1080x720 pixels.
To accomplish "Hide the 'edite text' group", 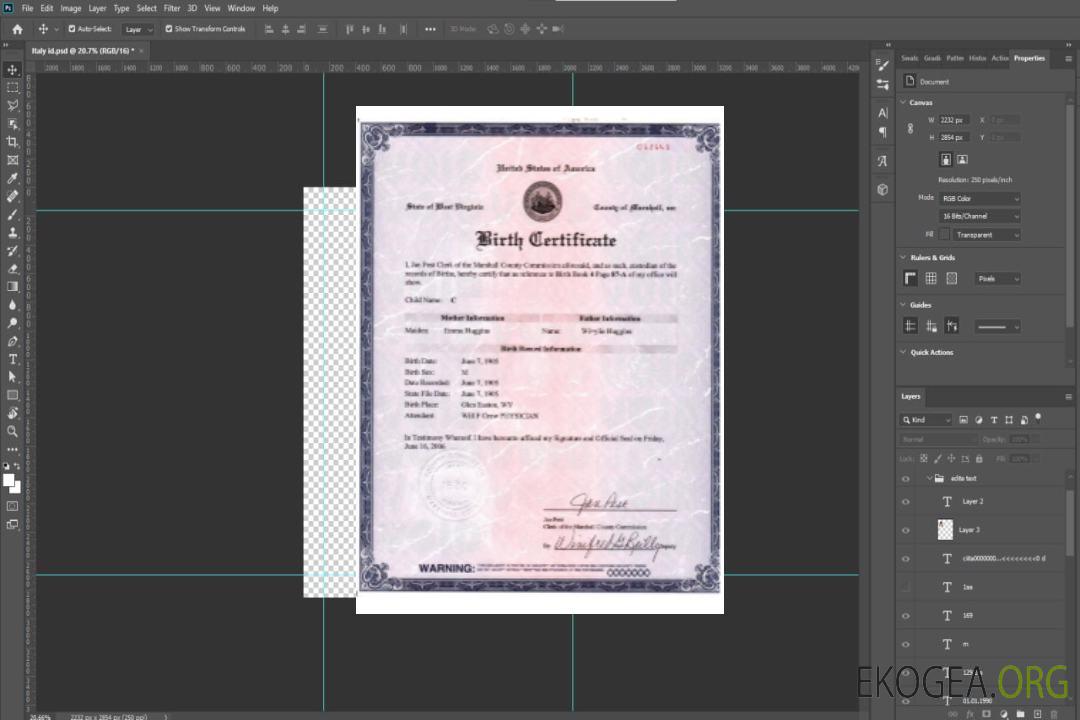I will 906,478.
